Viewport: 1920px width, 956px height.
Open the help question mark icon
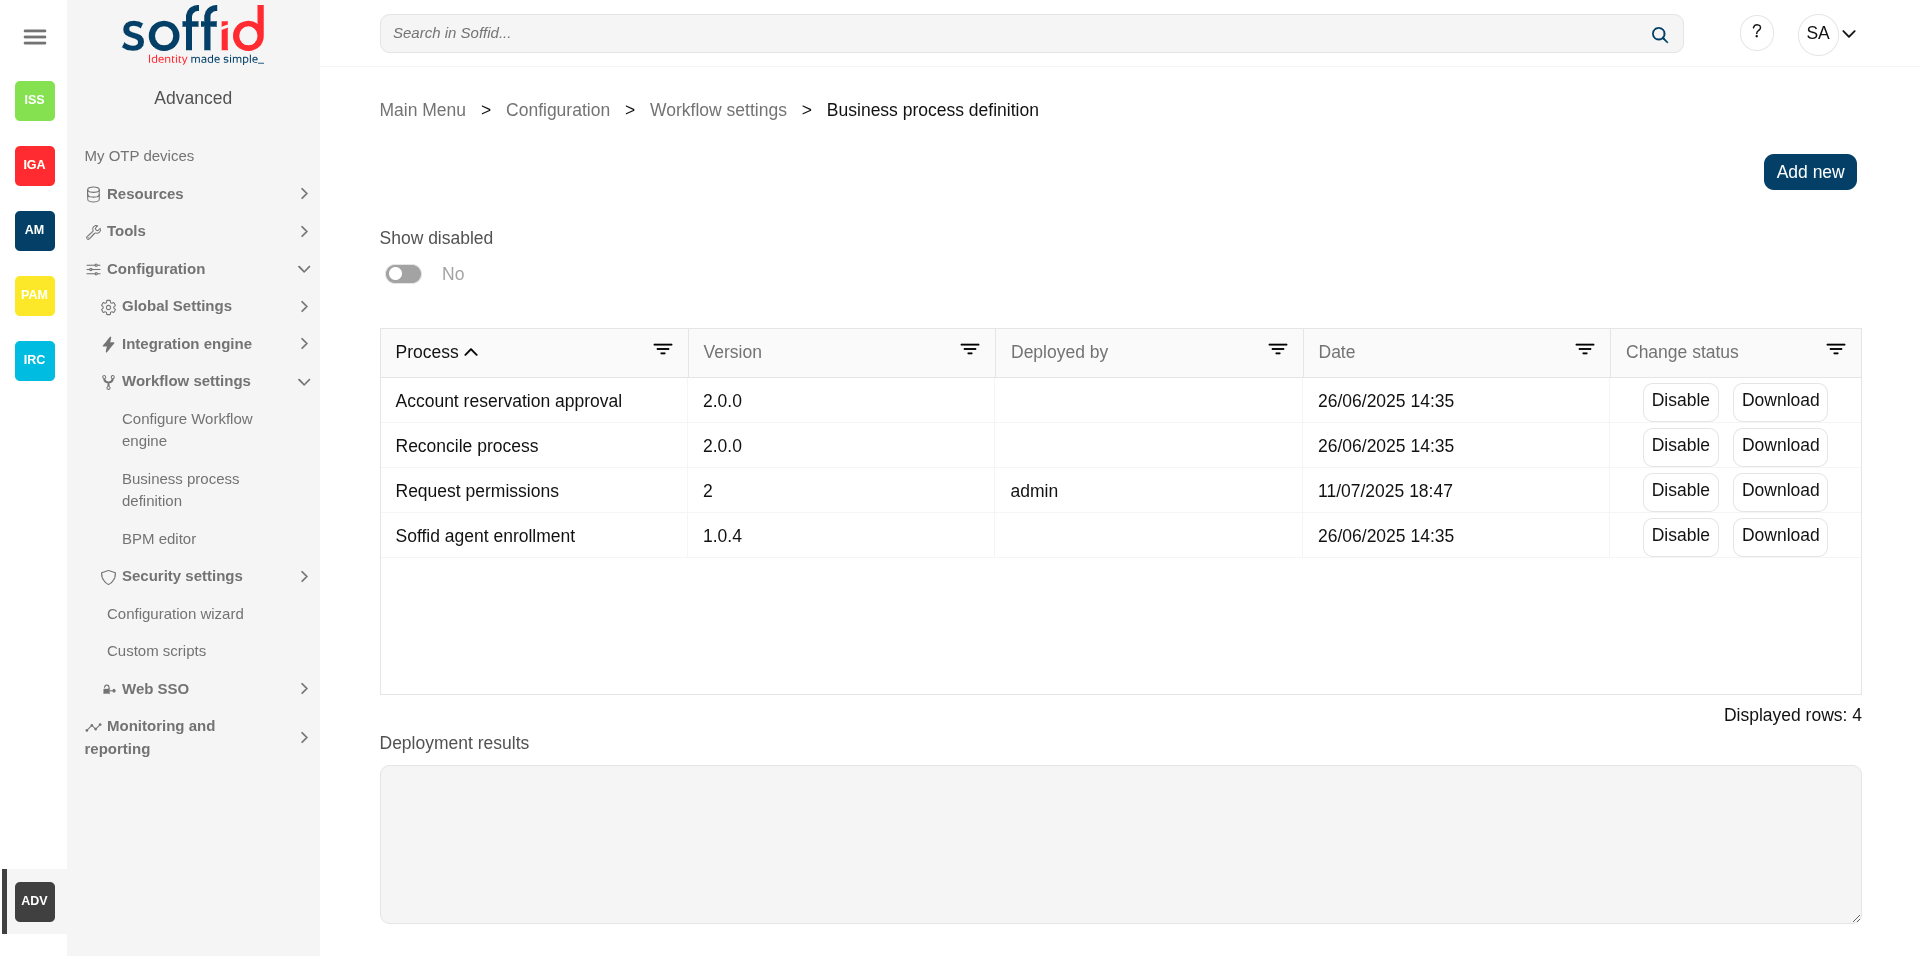click(1757, 33)
